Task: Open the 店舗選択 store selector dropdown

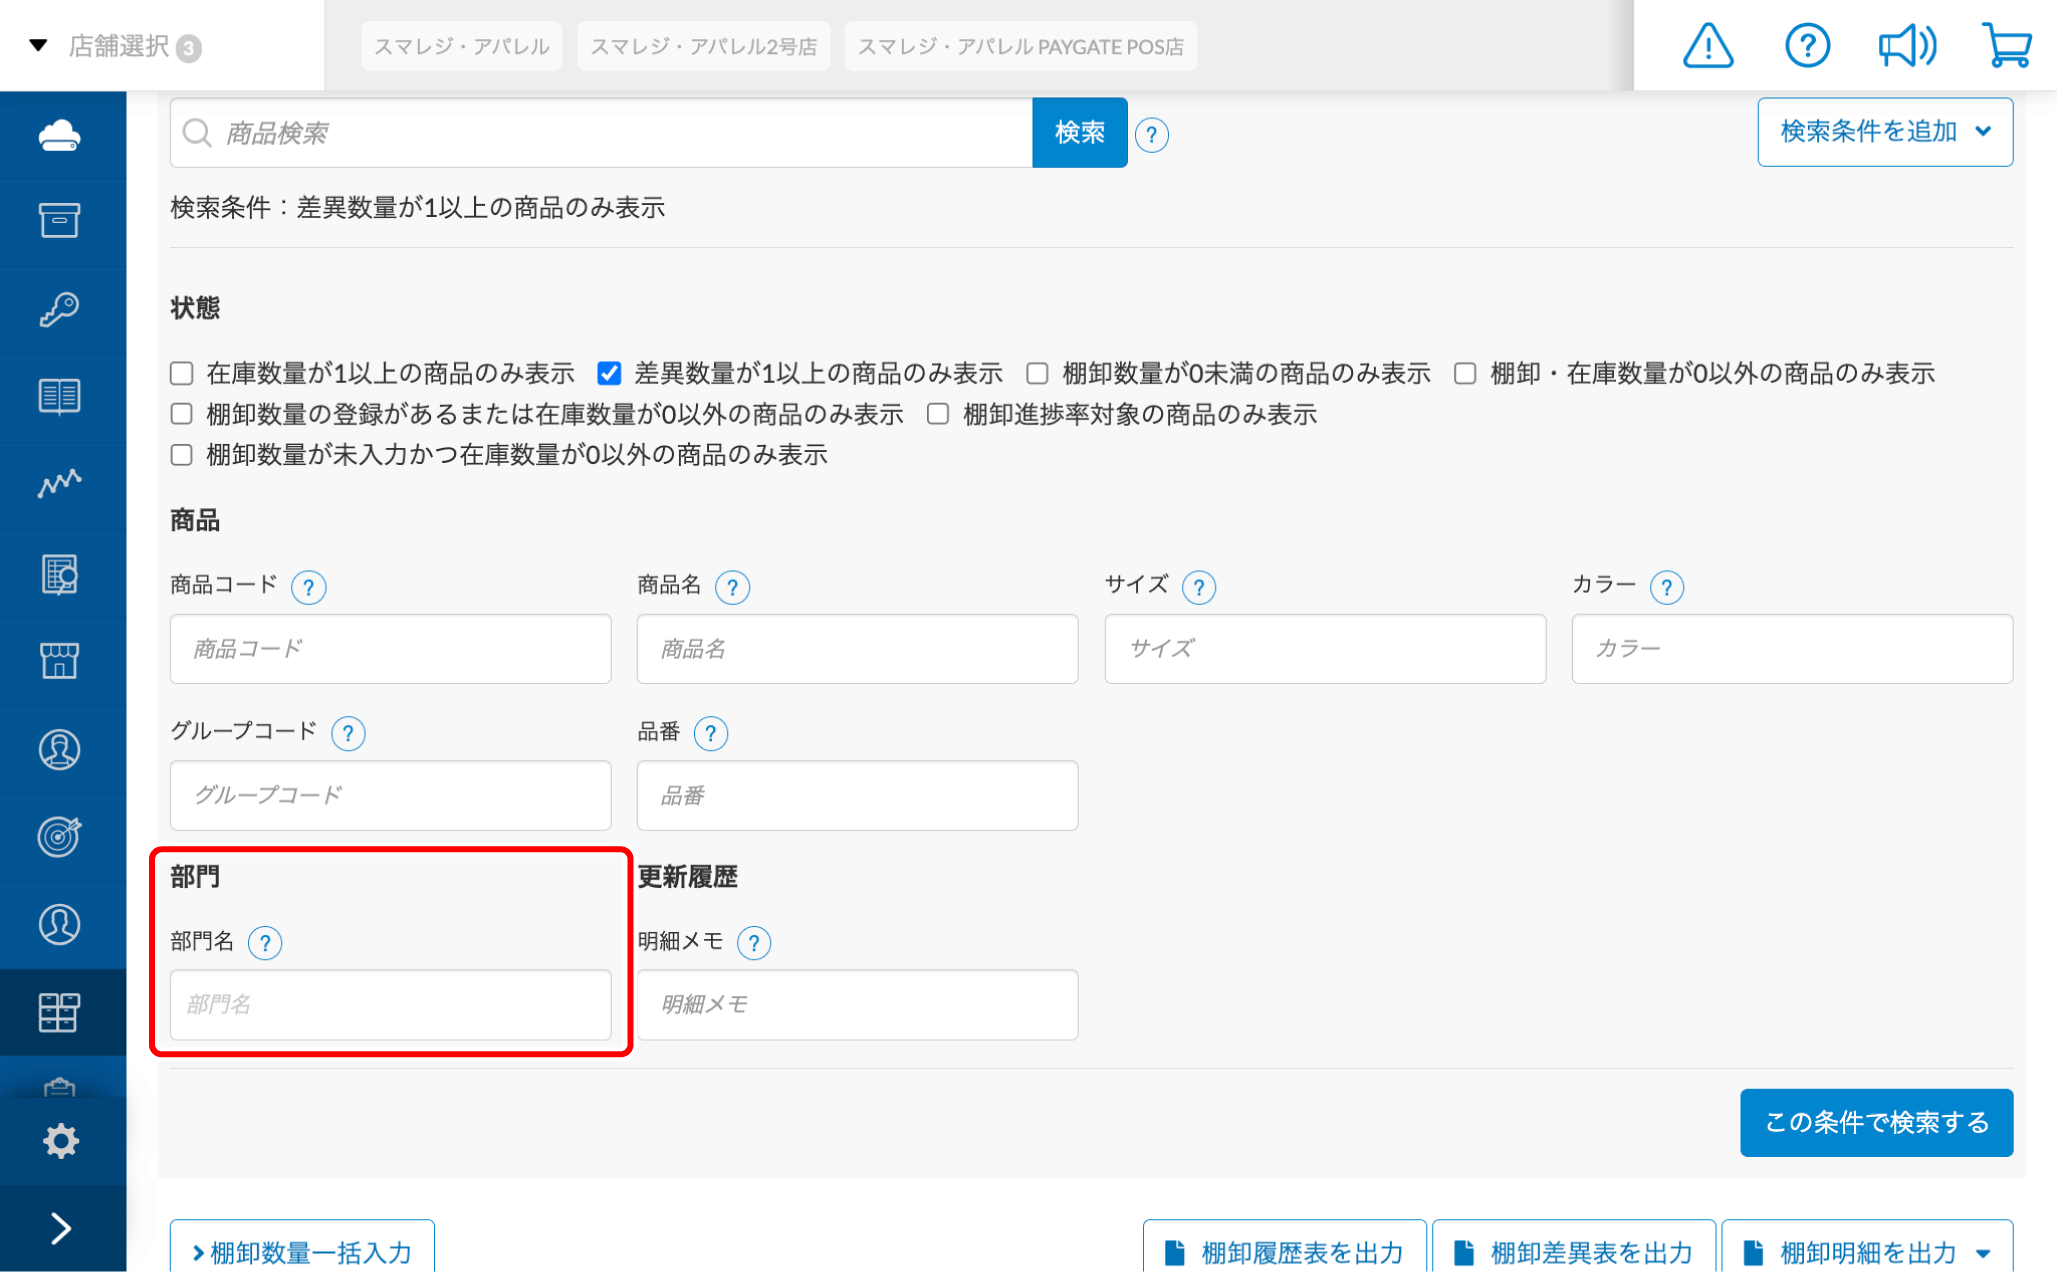Action: pyautogui.click(x=118, y=46)
